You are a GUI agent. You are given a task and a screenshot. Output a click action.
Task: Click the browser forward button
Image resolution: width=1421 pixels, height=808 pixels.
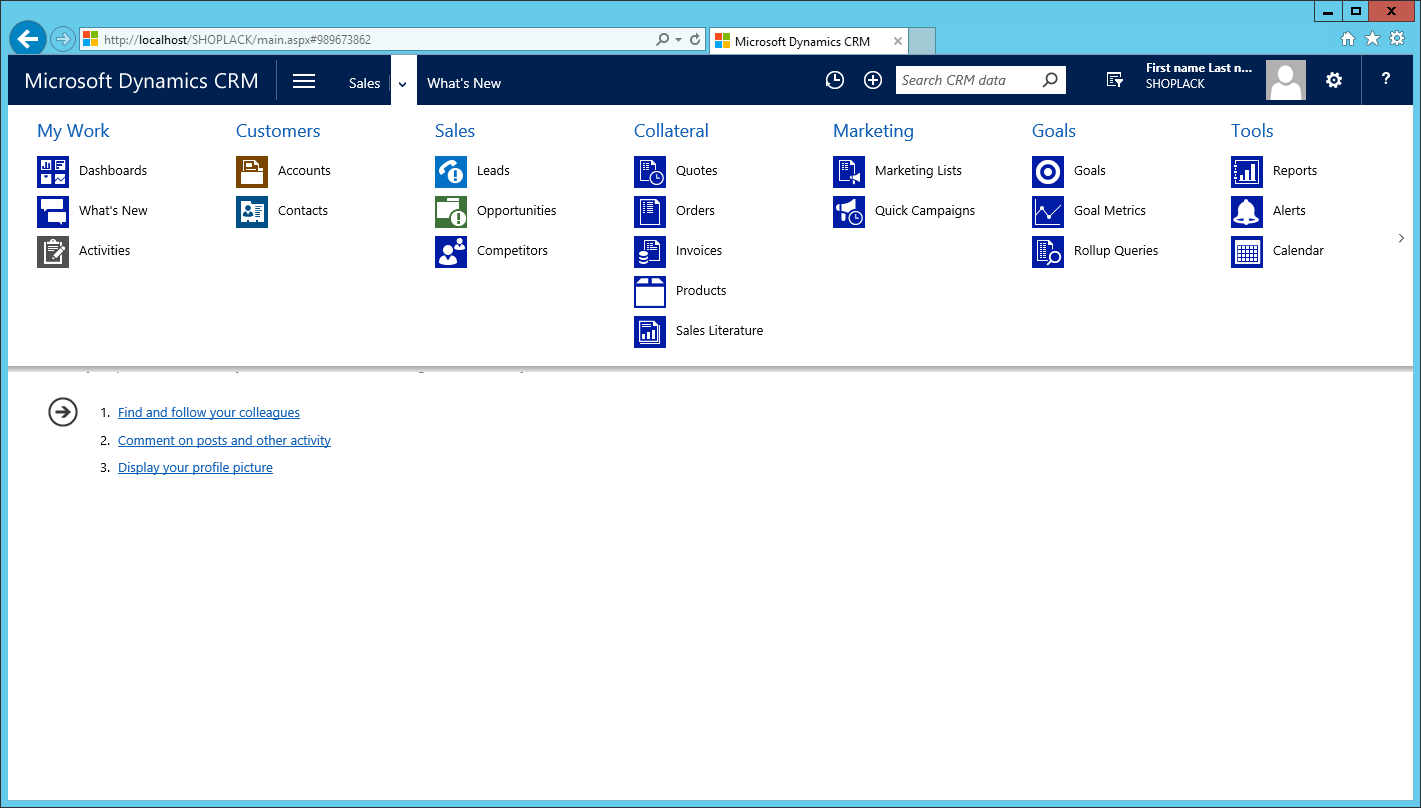(x=63, y=40)
